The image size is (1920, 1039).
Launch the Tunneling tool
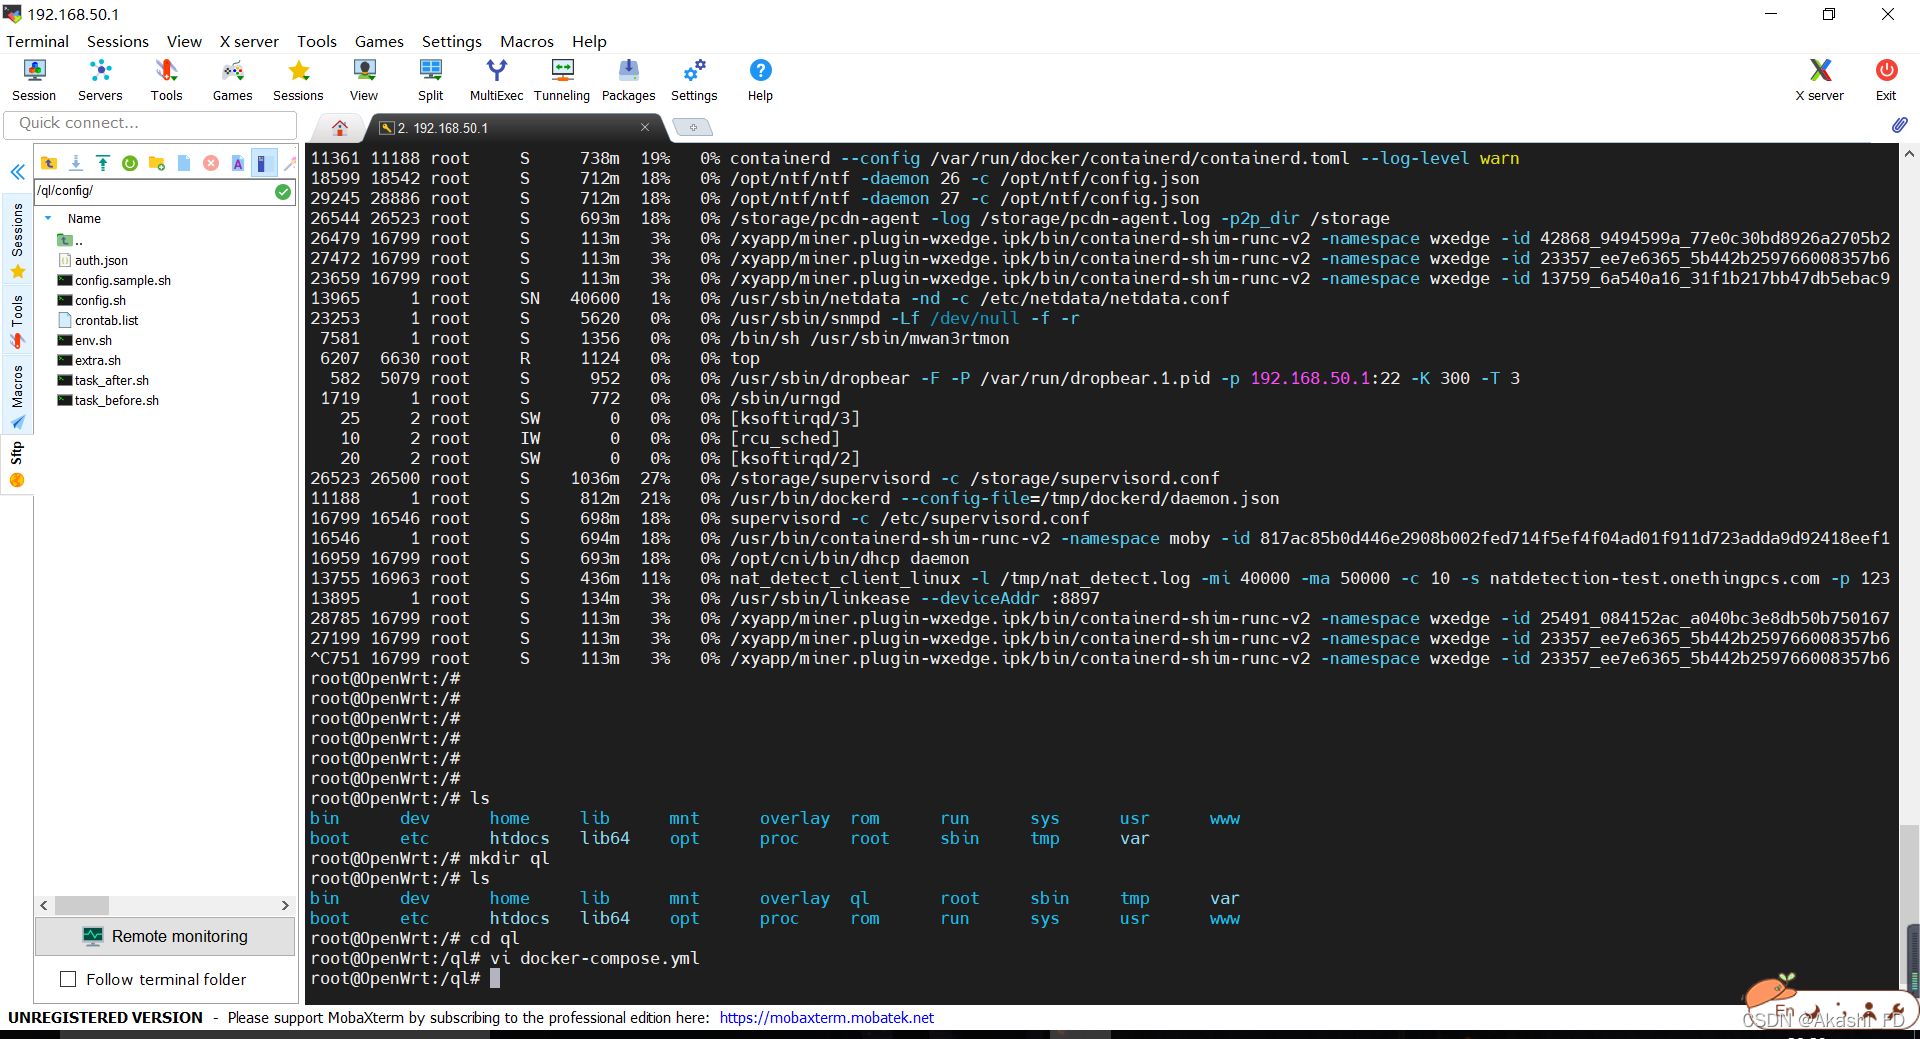[561, 79]
